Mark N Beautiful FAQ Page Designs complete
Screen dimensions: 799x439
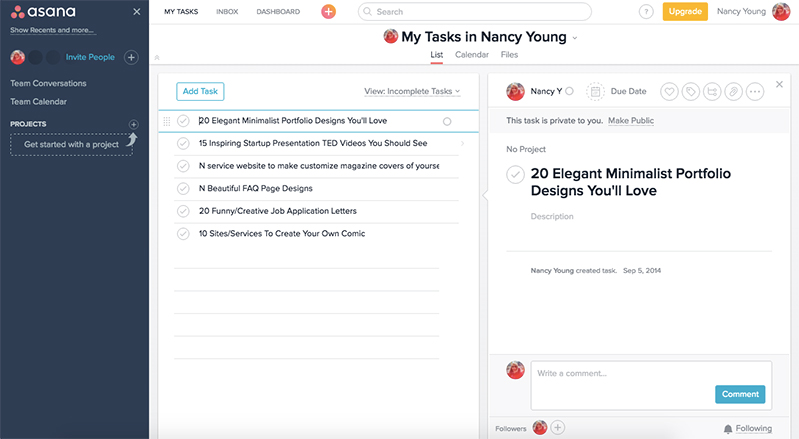pyautogui.click(x=183, y=188)
